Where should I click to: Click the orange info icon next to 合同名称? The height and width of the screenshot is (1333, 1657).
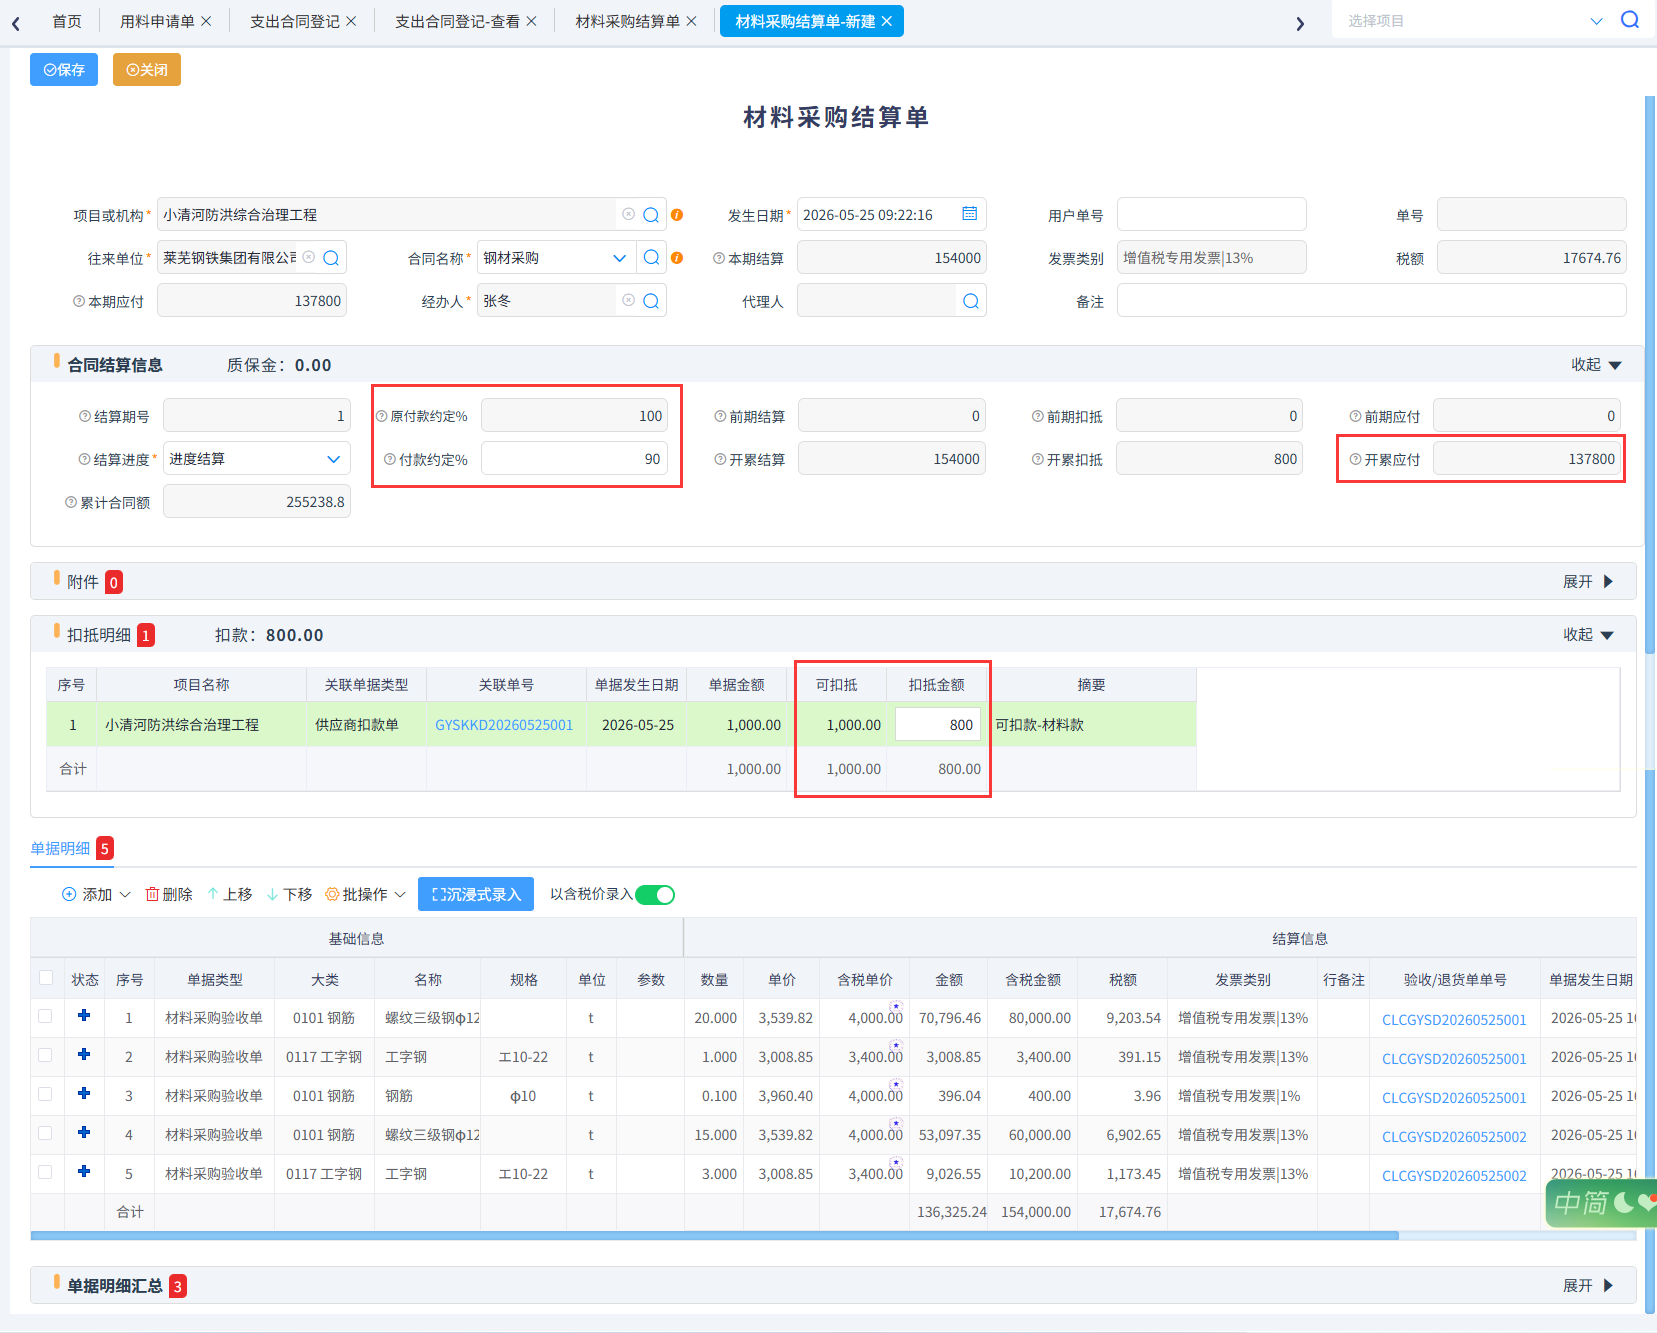click(x=677, y=258)
